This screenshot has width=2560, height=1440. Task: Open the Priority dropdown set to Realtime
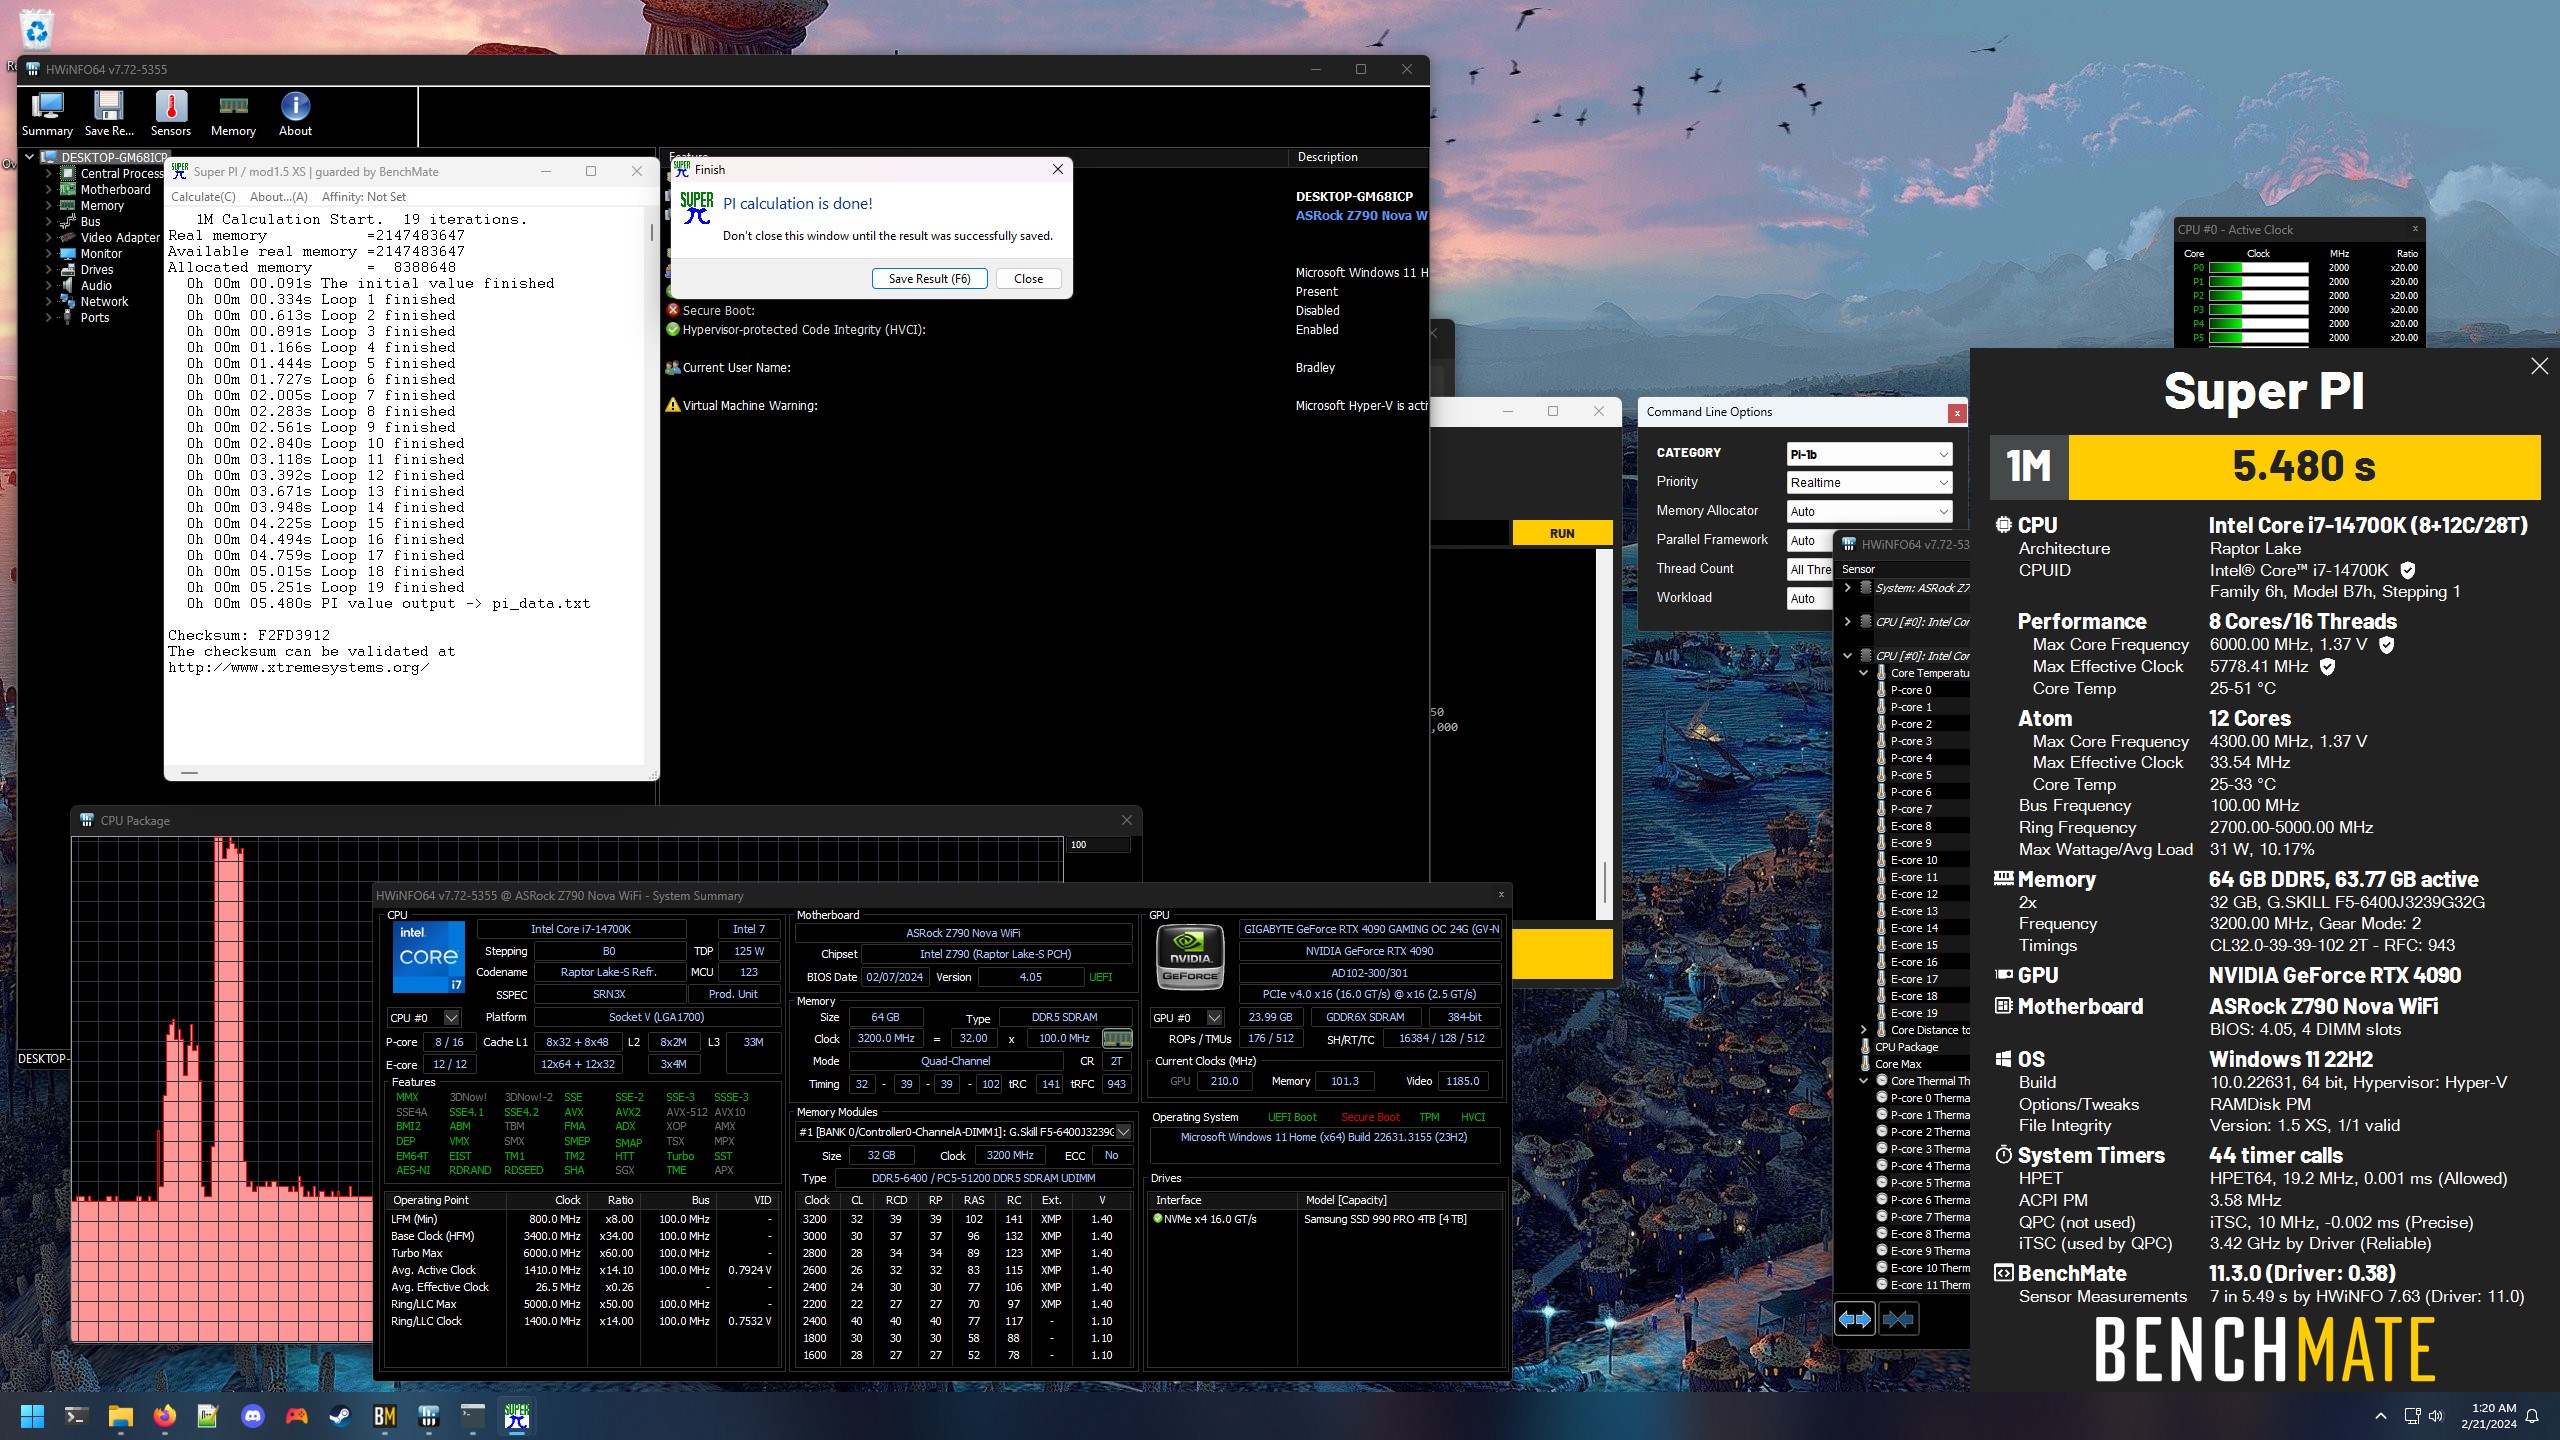[1869, 482]
